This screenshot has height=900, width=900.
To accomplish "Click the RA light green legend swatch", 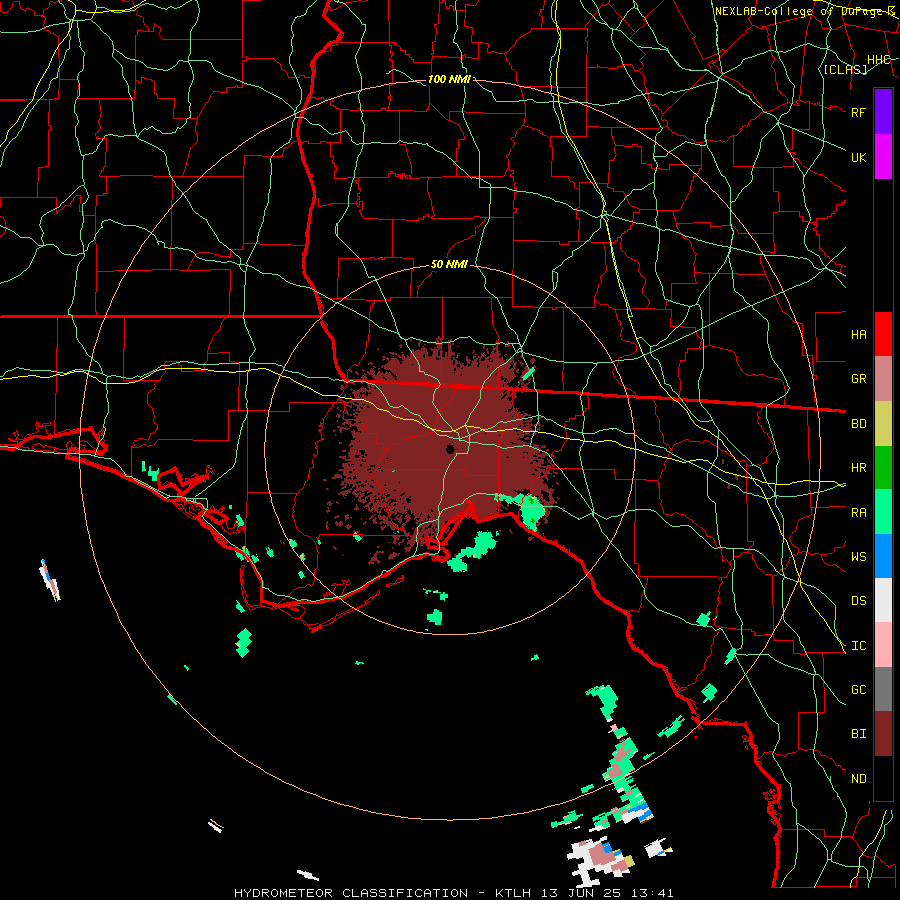I will [883, 512].
